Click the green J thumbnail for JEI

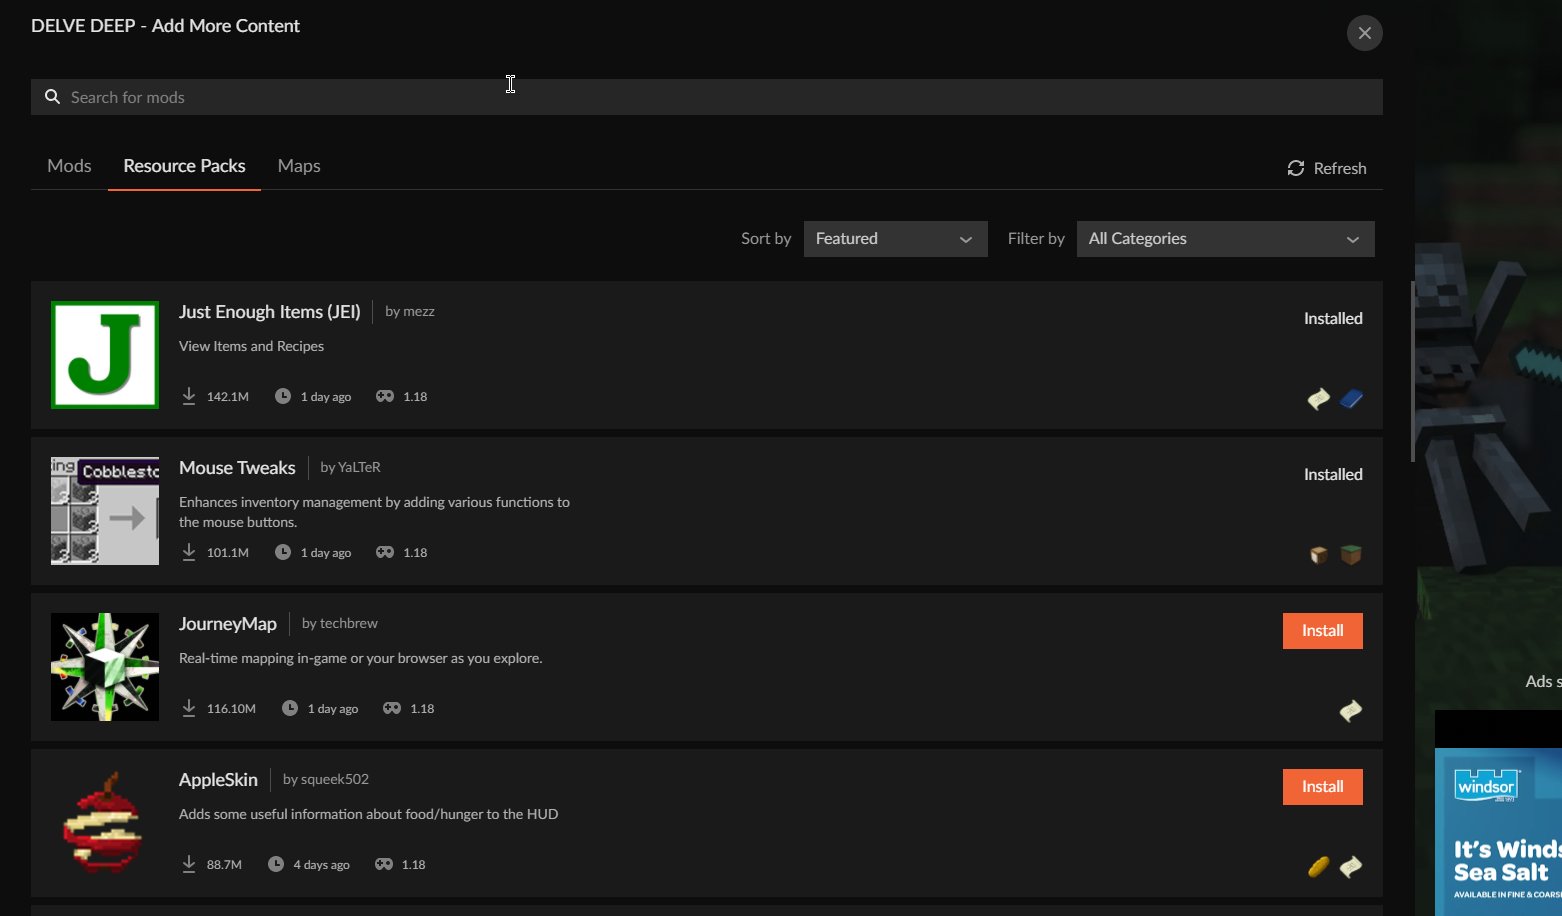105,355
